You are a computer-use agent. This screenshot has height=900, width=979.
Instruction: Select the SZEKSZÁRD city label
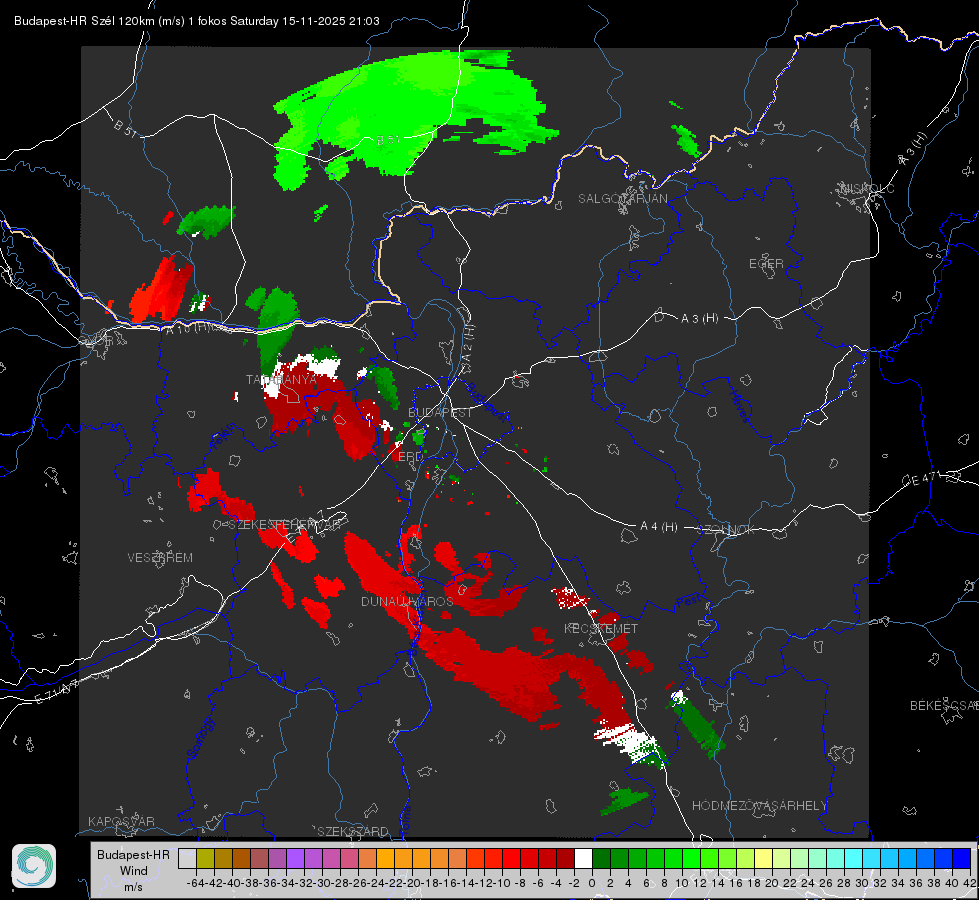[353, 831]
